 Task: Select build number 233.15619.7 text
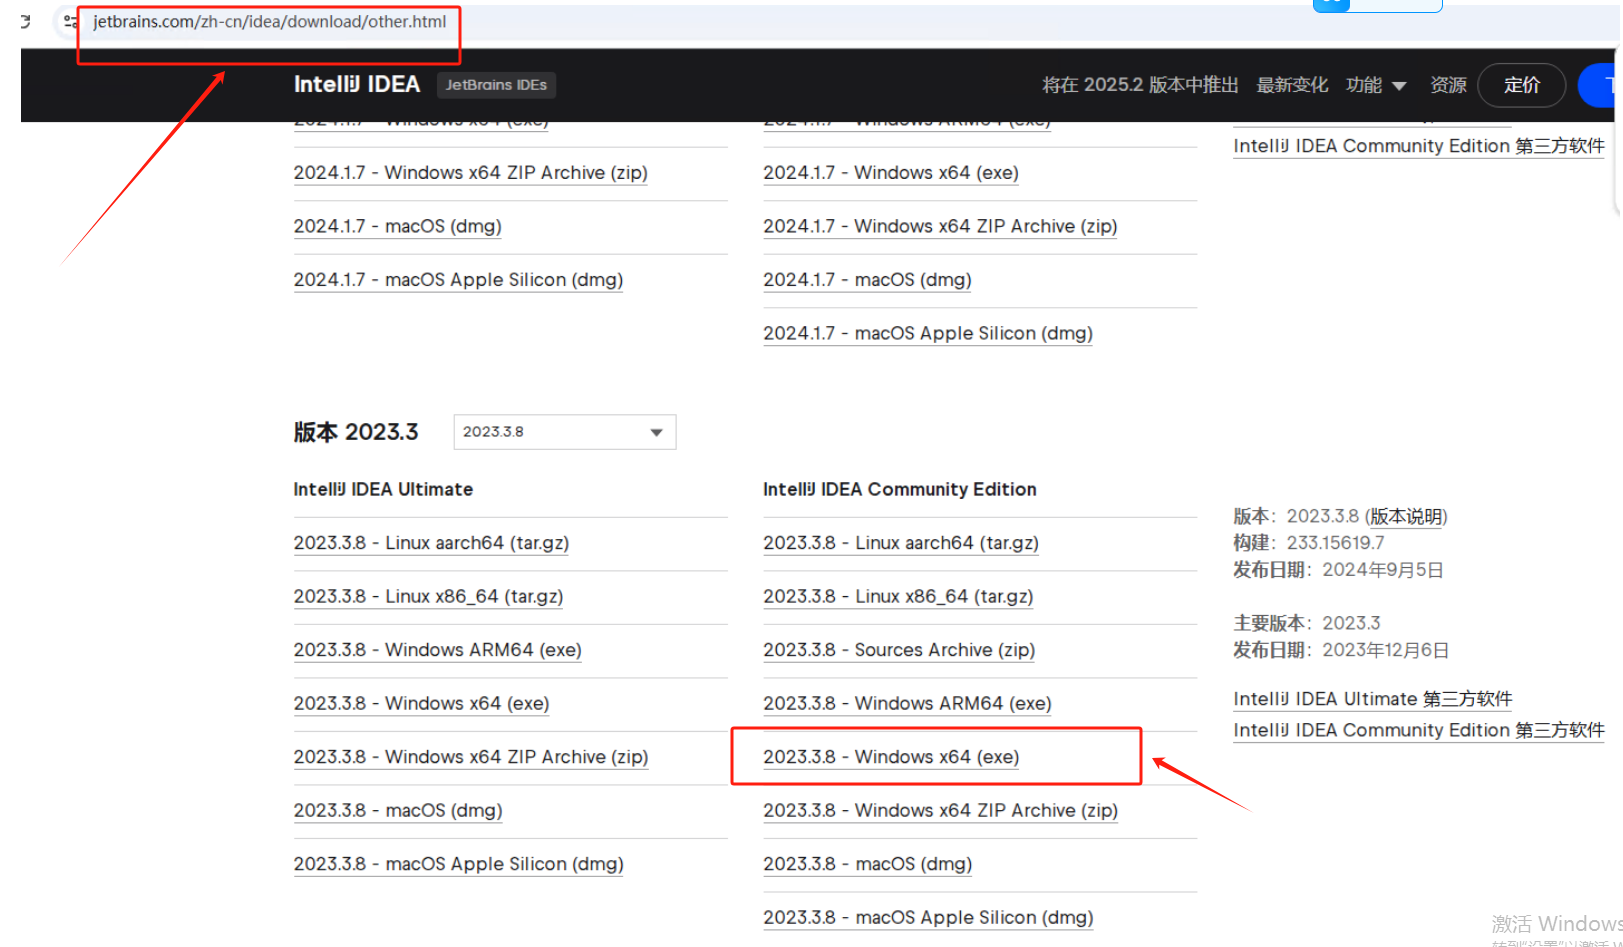tap(1335, 543)
